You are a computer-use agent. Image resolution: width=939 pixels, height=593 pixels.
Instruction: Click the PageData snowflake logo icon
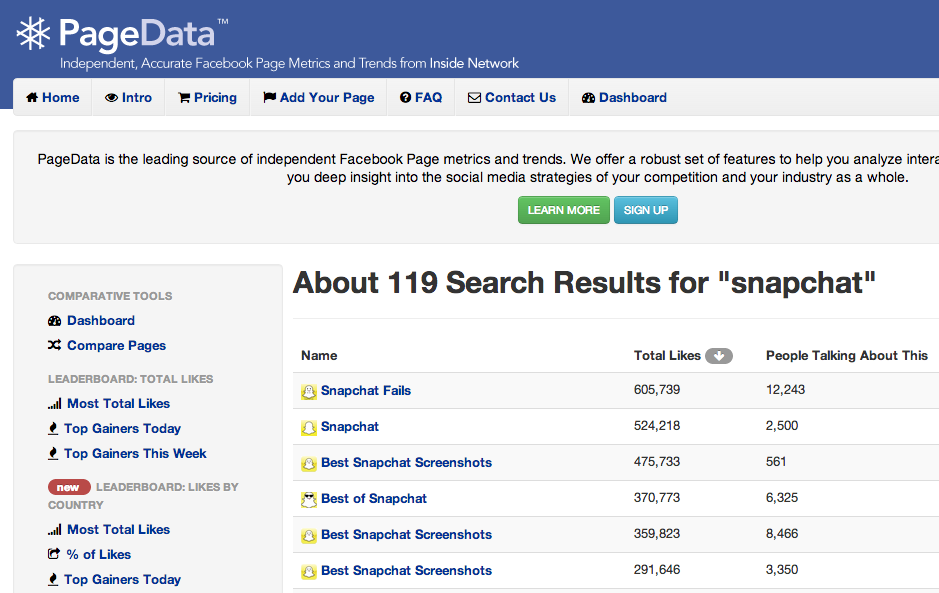click(34, 34)
